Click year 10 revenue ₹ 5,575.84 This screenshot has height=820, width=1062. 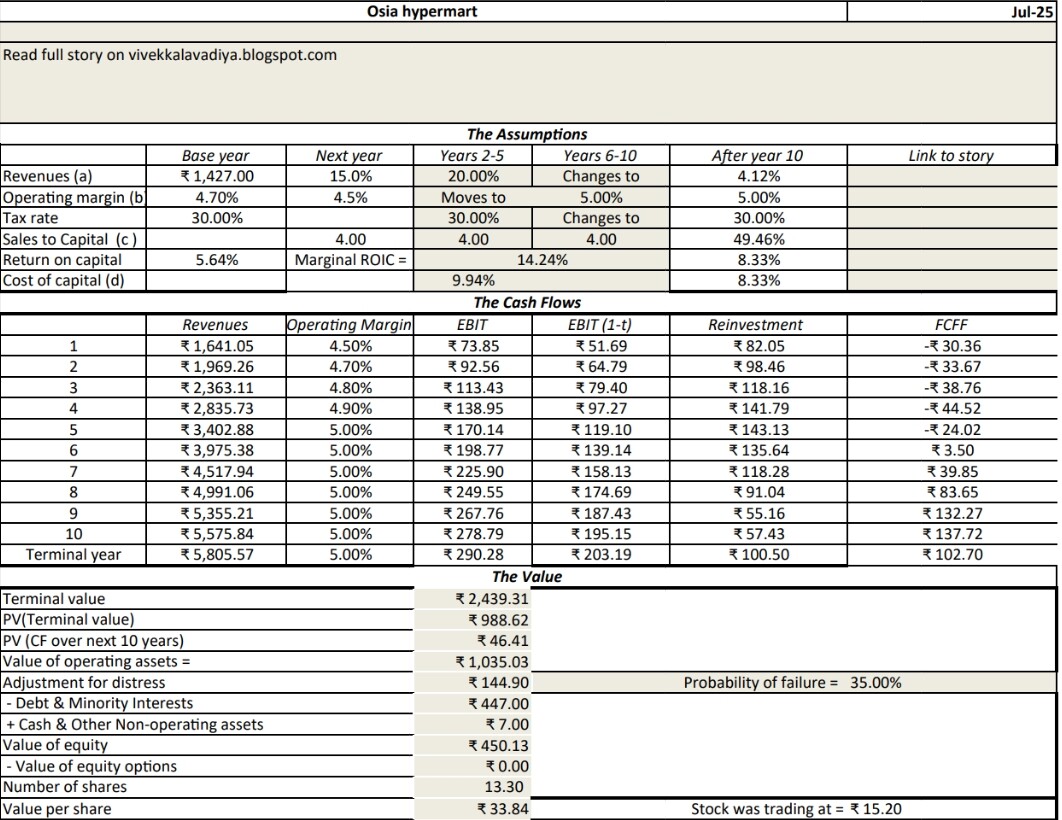pyautogui.click(x=217, y=534)
